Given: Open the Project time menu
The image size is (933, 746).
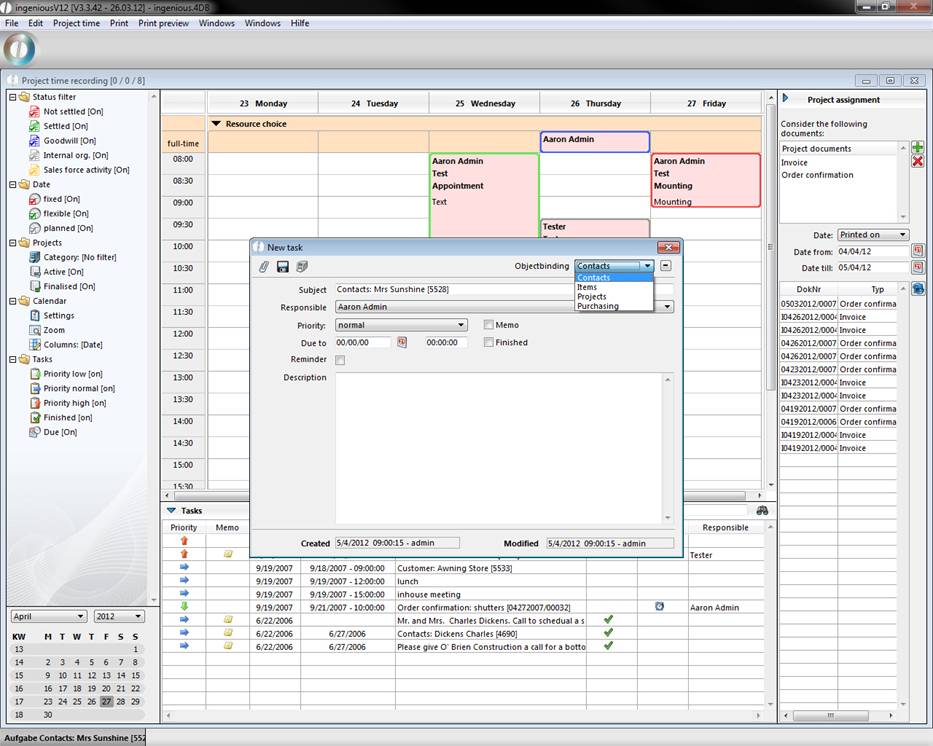Looking at the screenshot, I should pos(76,23).
